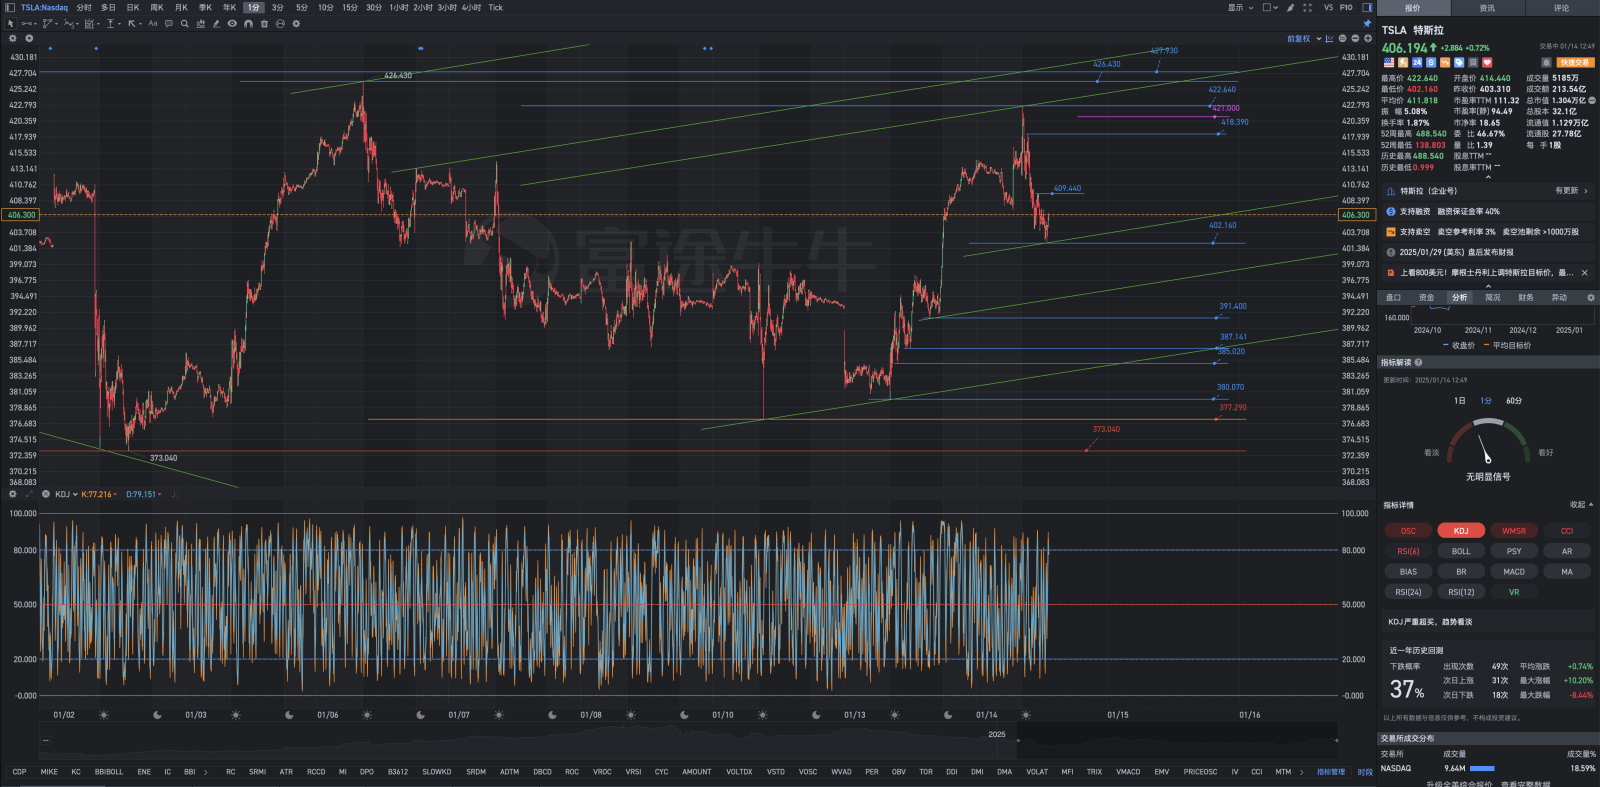Delete drawings with the trash icon
Screen dimensions: 1600x787
(x=264, y=23)
